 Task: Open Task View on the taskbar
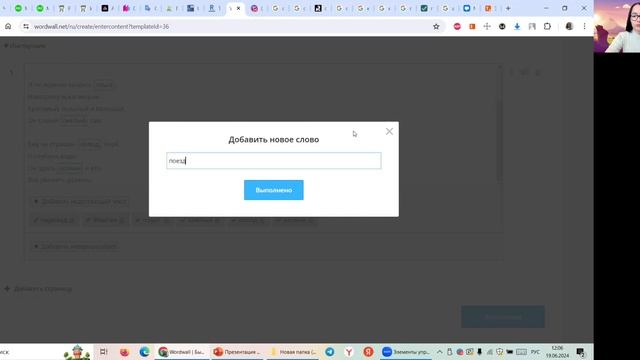[104, 352]
